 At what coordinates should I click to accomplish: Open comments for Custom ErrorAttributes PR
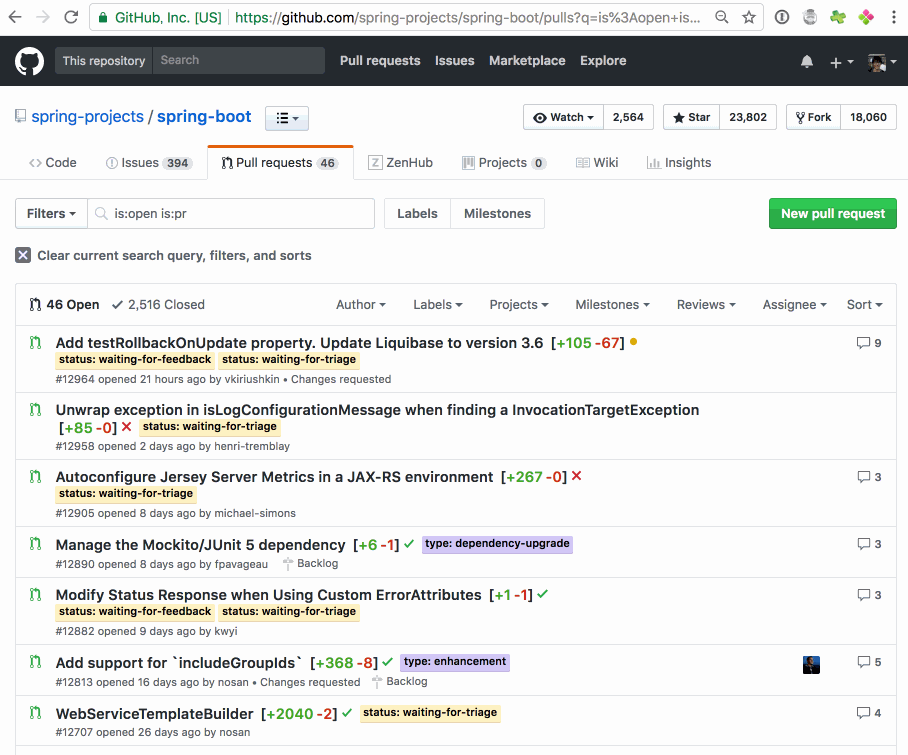tap(869, 595)
